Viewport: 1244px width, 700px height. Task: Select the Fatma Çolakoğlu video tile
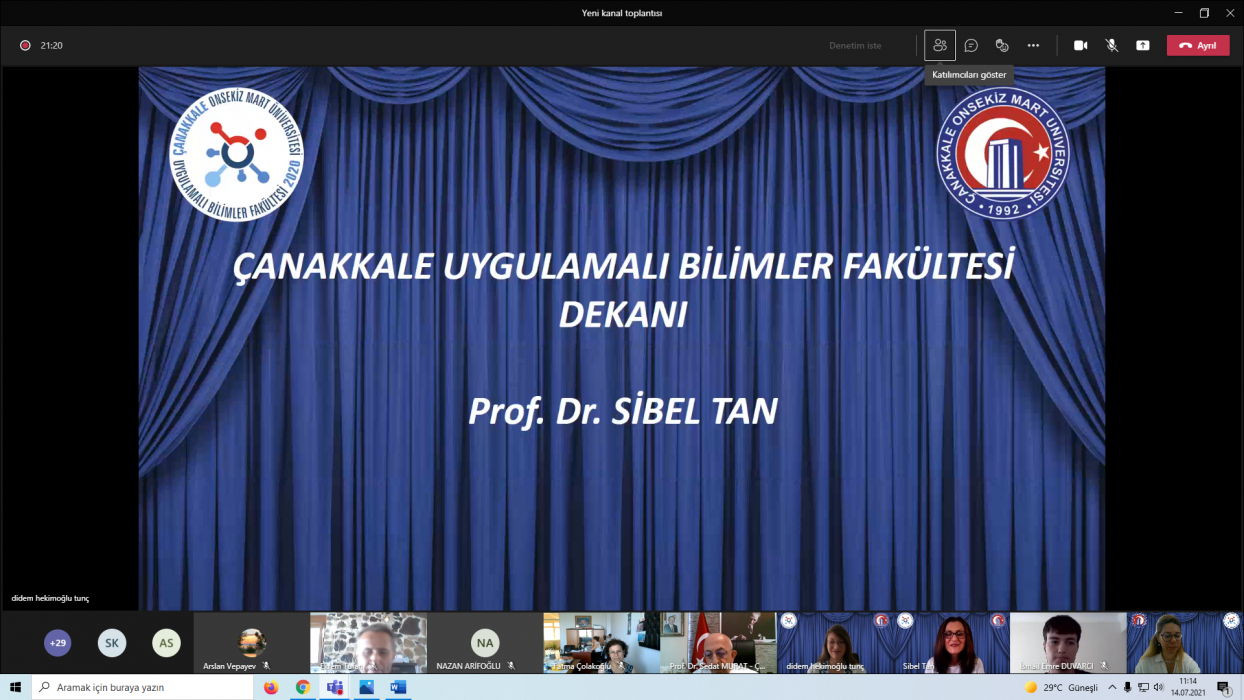coord(601,643)
